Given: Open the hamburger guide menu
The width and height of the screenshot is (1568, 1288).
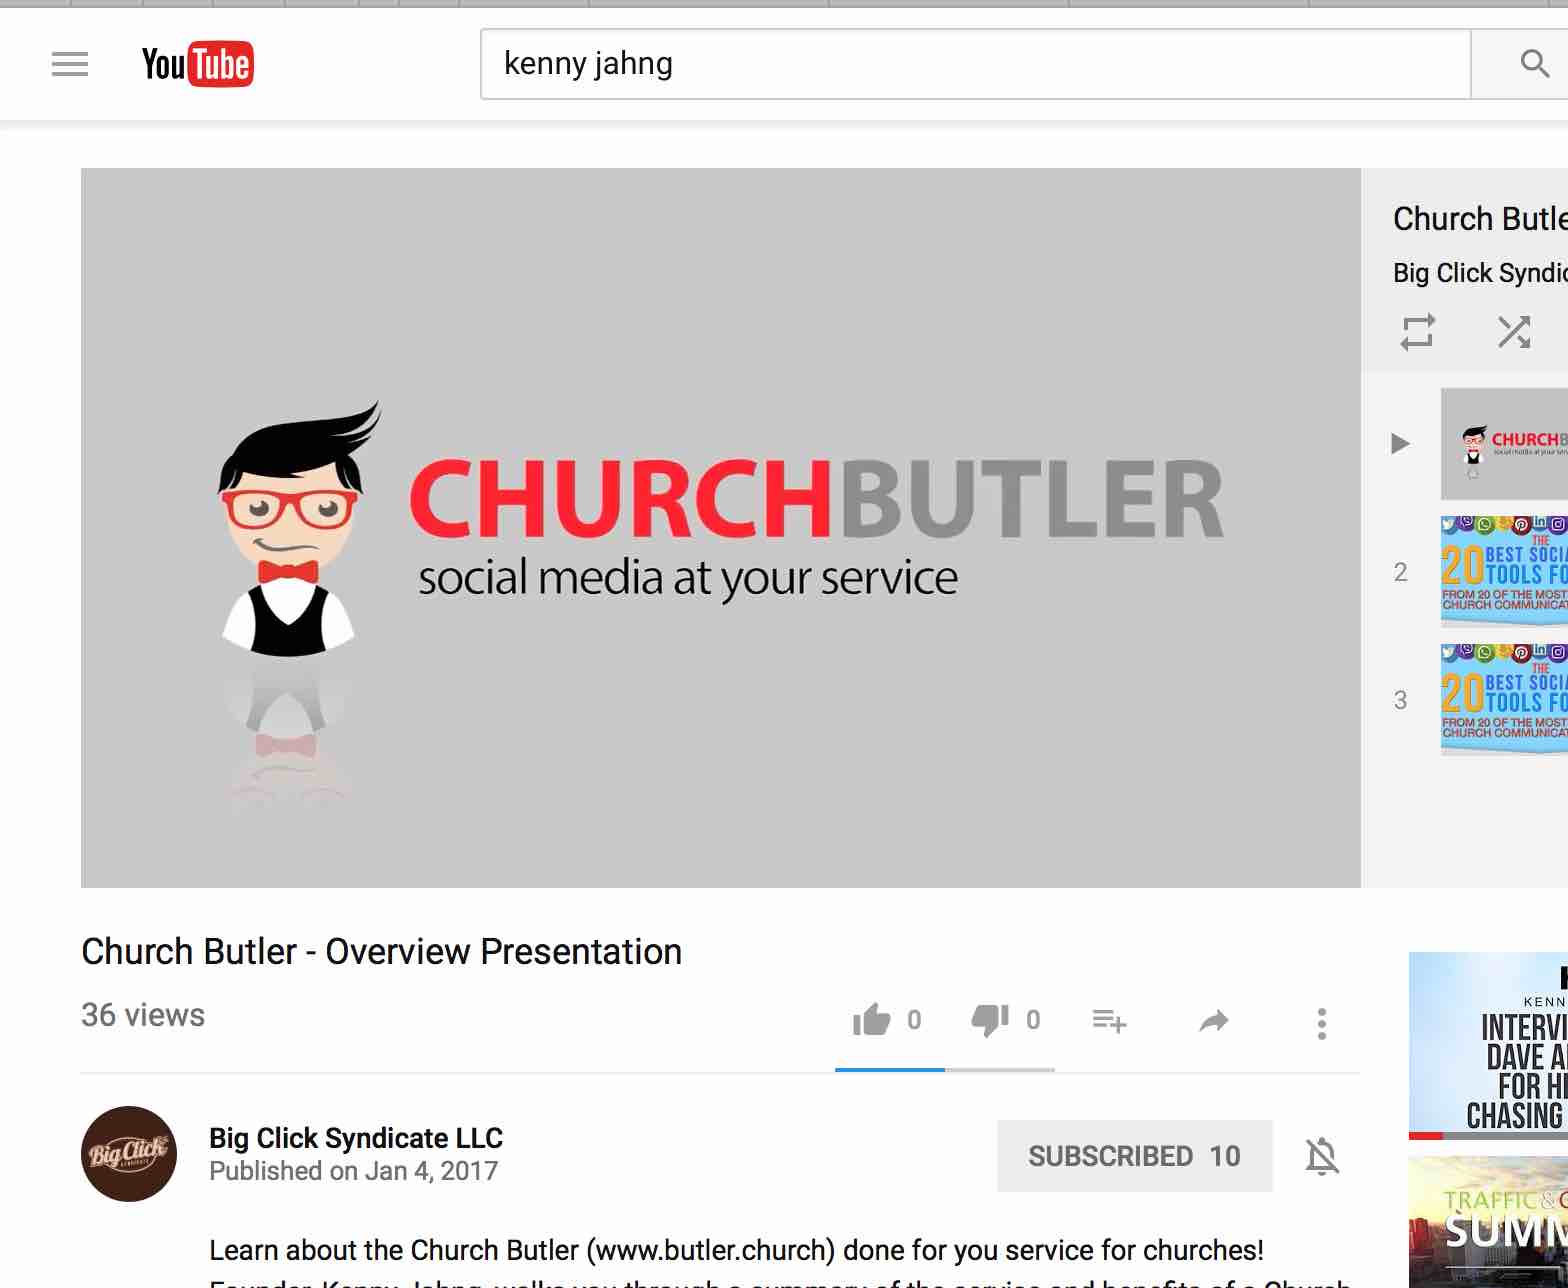Looking at the screenshot, I should (70, 64).
